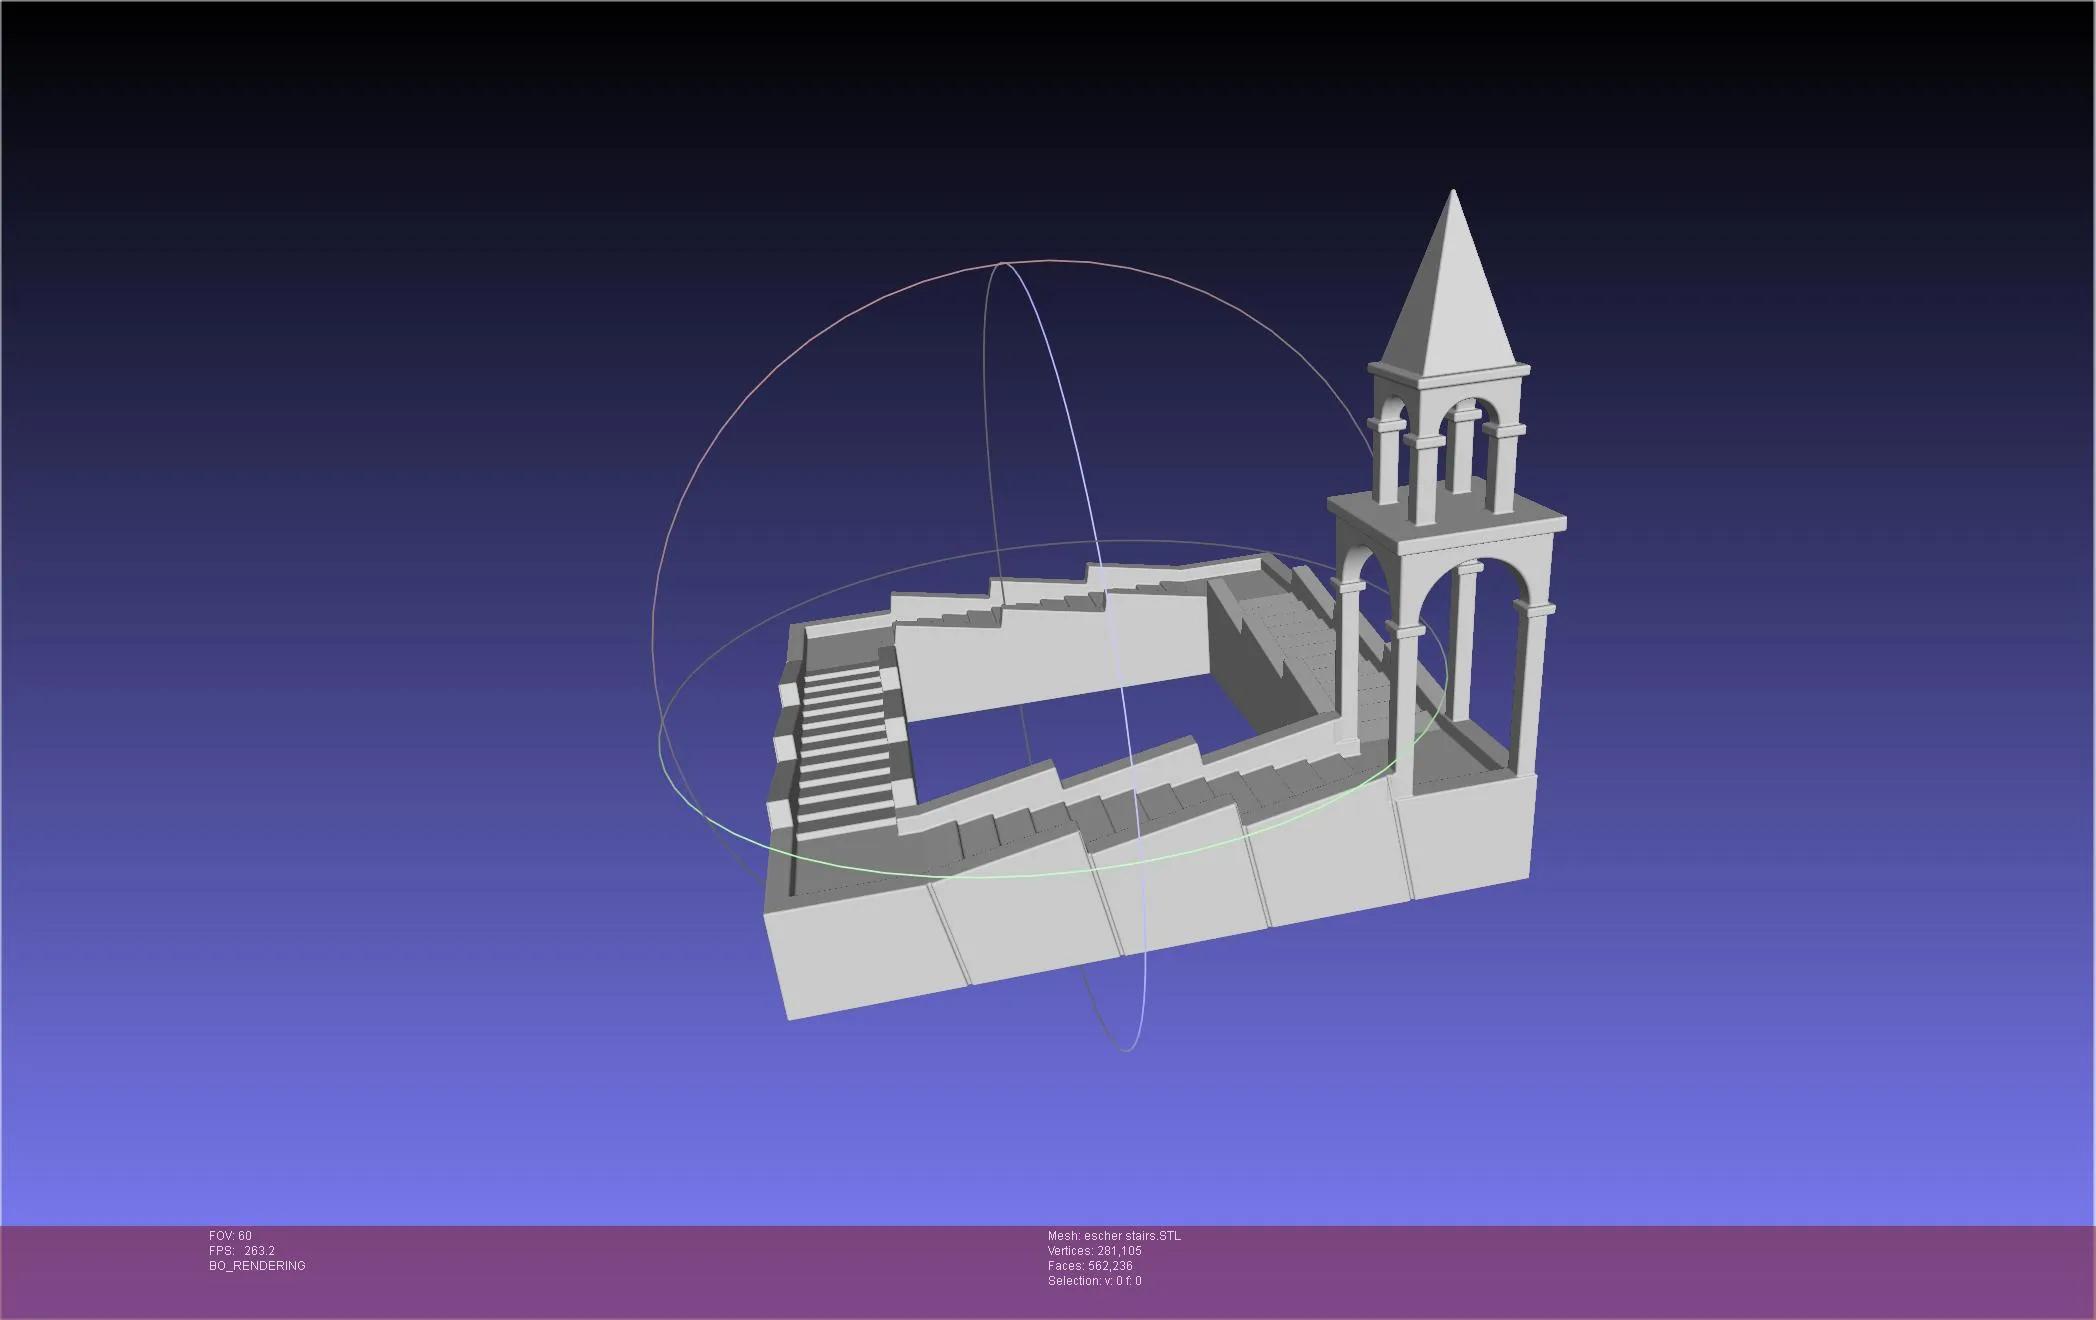Screen dimensions: 2096x1320
Task: Click the 'Faces: 562,236' count
Action: 1090,1266
